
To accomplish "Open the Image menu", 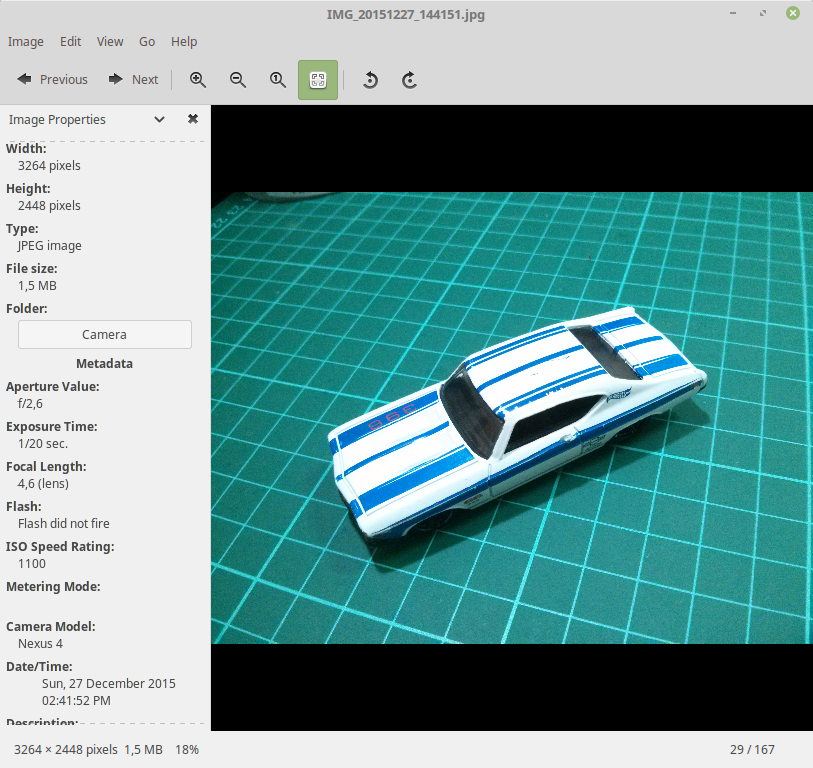I will pos(26,42).
